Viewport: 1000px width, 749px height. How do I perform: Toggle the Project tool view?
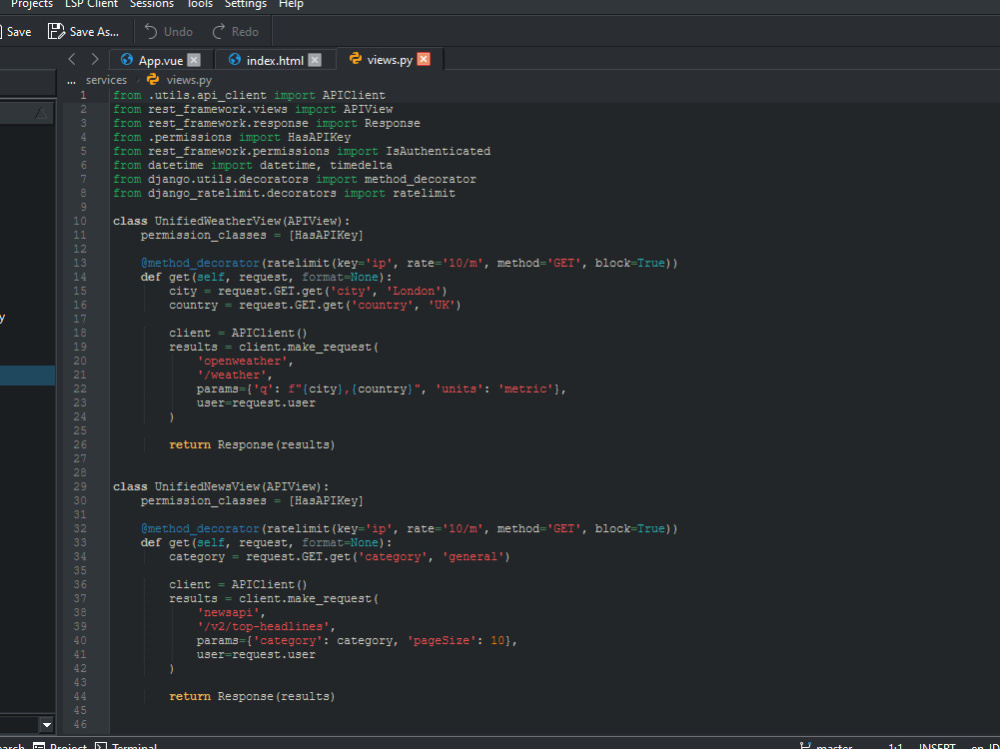tap(60, 745)
